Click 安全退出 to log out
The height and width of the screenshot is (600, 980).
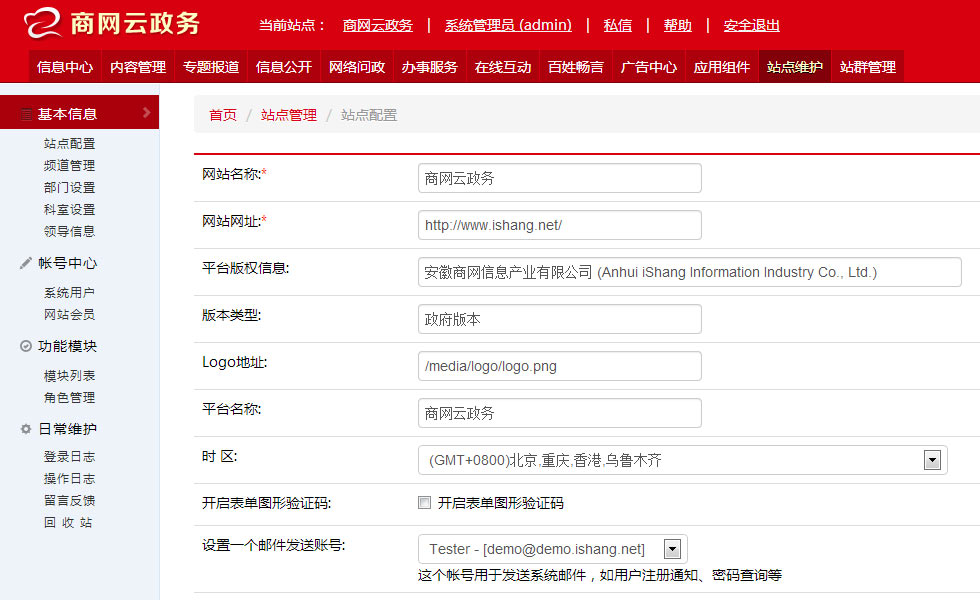tap(752, 25)
